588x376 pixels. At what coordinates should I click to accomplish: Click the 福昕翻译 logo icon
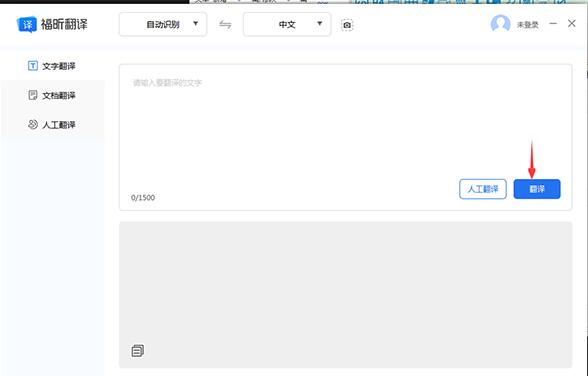(x=27, y=25)
